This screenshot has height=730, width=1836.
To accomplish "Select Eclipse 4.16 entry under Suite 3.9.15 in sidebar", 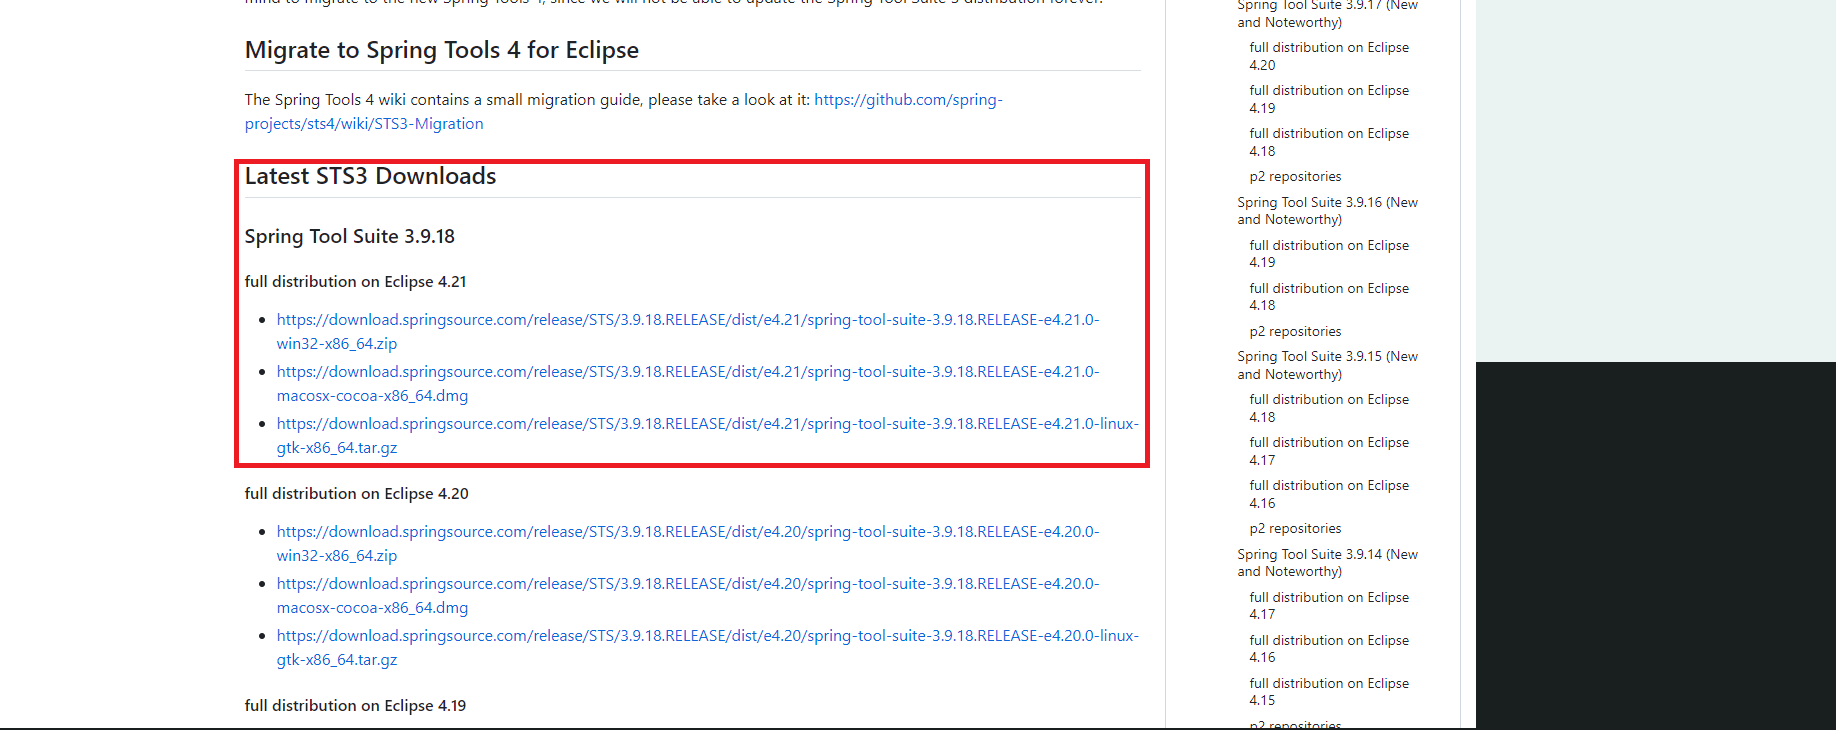I will pyautogui.click(x=1329, y=494).
